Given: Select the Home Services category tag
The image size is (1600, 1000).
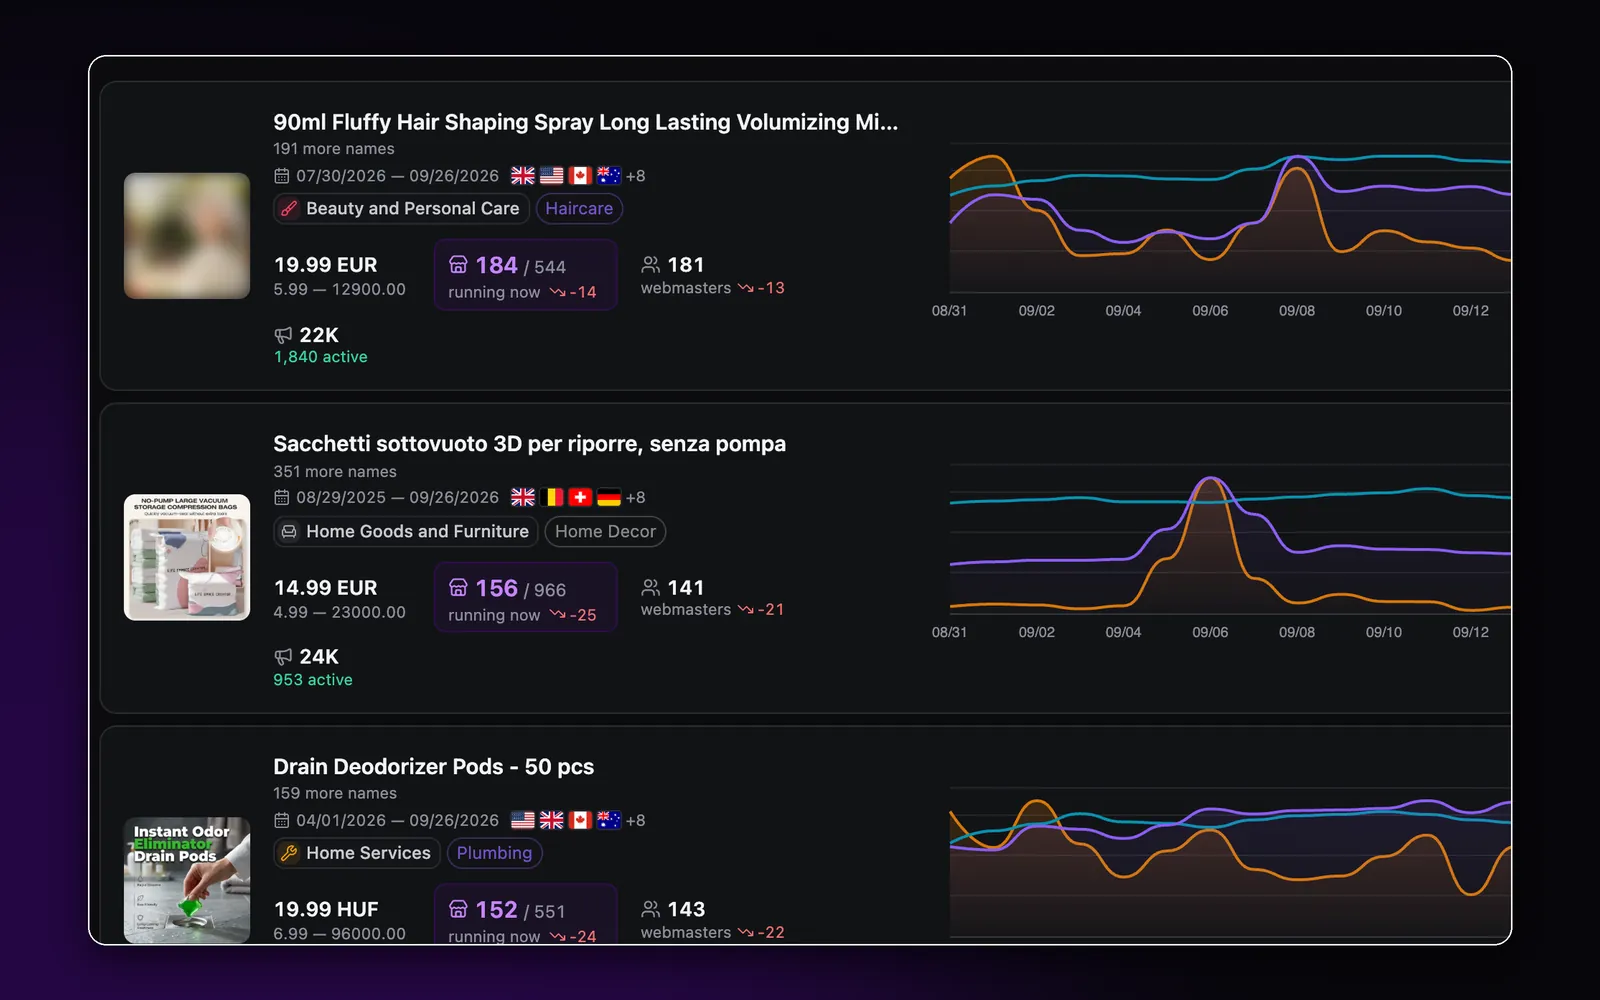Looking at the screenshot, I should pos(357,853).
